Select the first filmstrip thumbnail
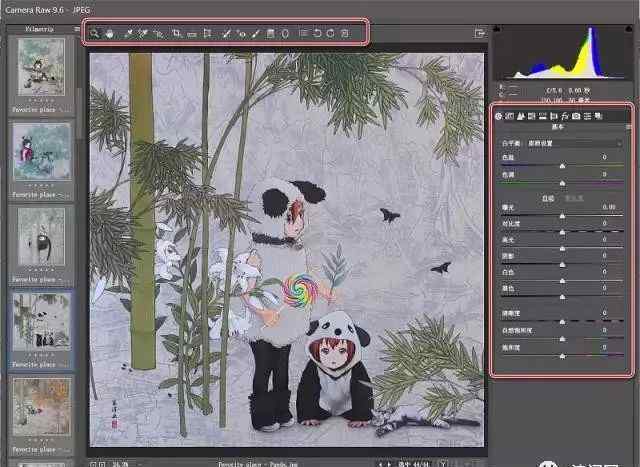 [x=41, y=67]
